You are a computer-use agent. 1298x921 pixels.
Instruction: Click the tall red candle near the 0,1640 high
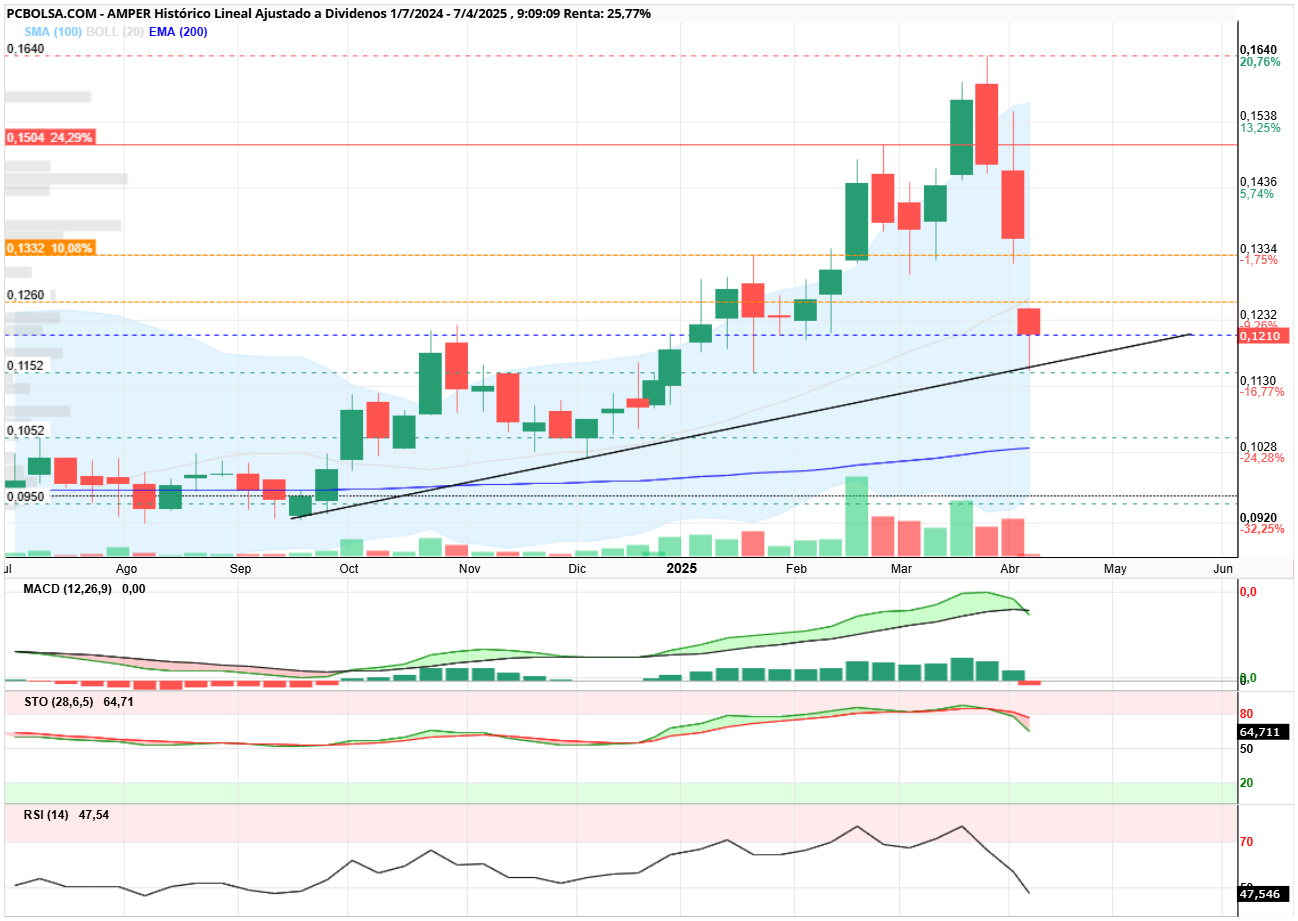tap(987, 124)
